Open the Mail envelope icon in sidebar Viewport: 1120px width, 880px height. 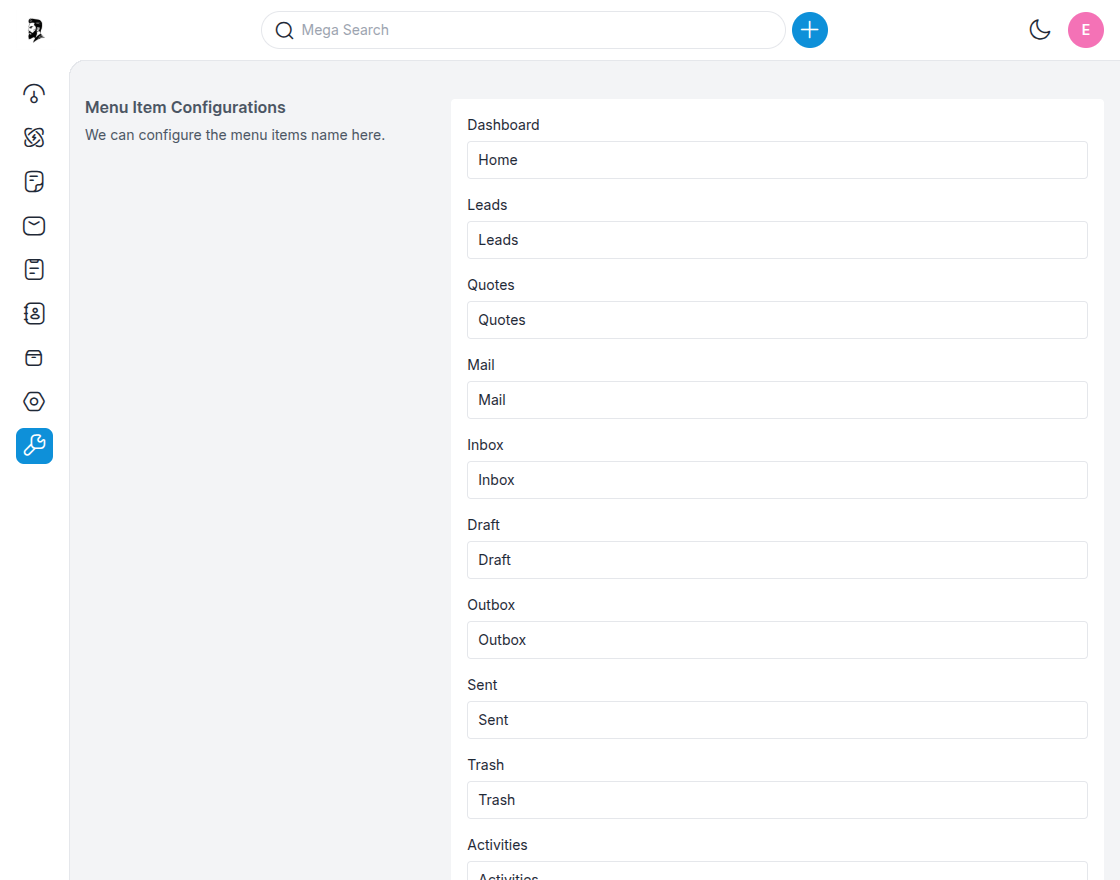[x=34, y=226]
